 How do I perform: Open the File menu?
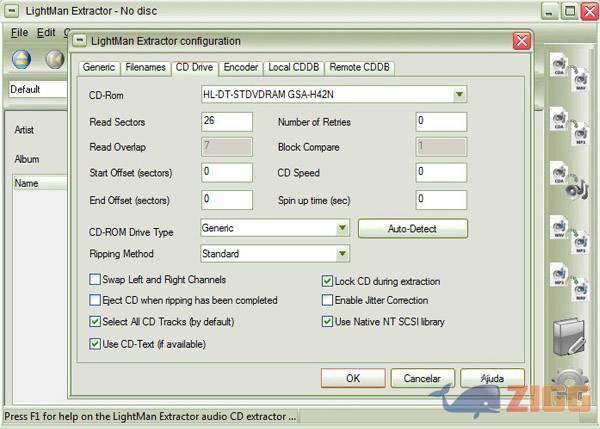point(20,32)
